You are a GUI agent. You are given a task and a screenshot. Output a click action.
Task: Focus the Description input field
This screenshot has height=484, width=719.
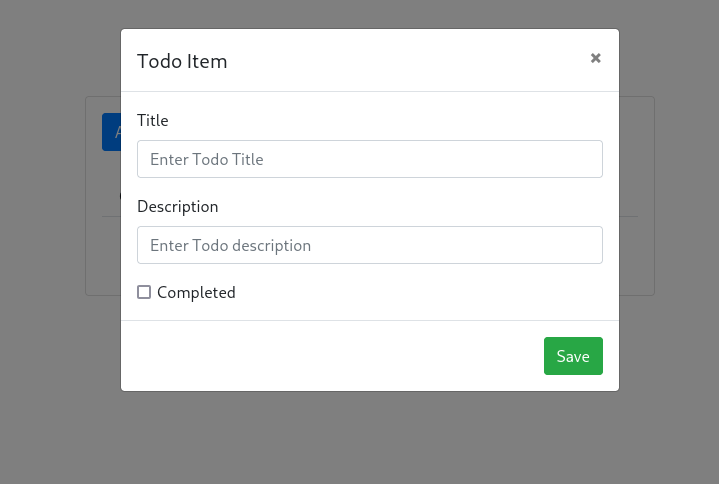370,245
